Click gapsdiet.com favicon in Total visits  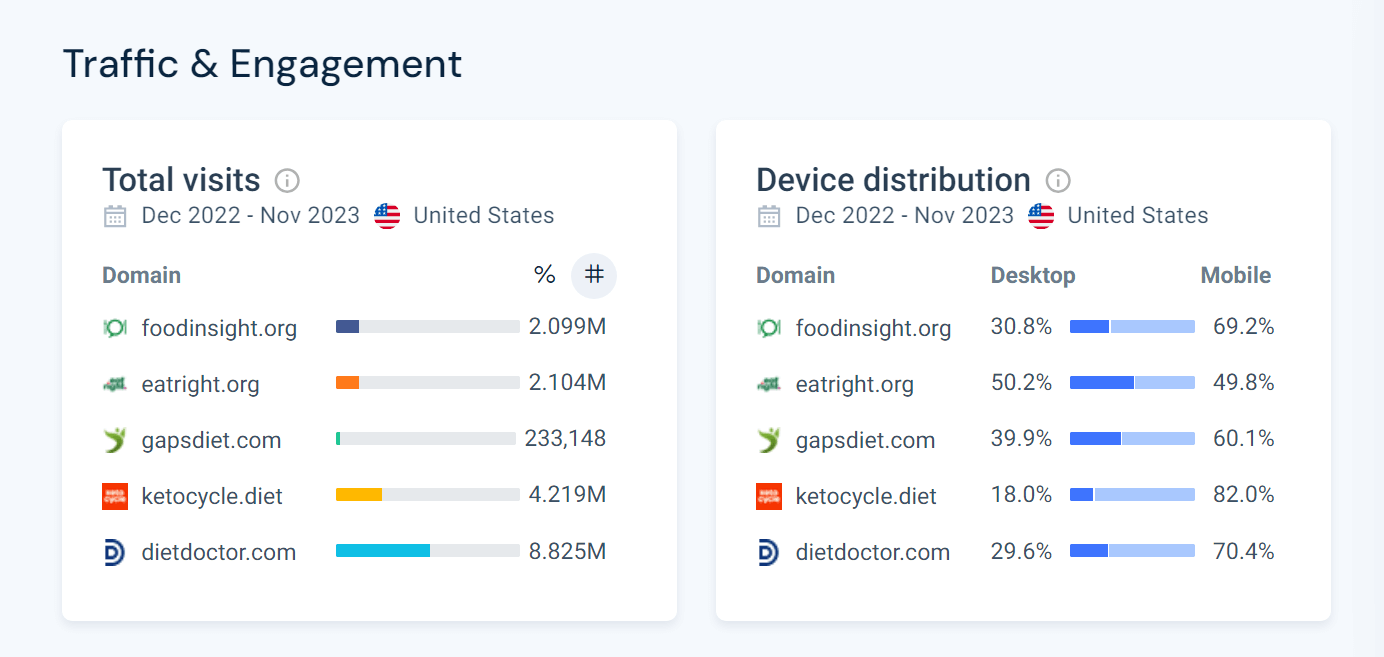pyautogui.click(x=115, y=440)
